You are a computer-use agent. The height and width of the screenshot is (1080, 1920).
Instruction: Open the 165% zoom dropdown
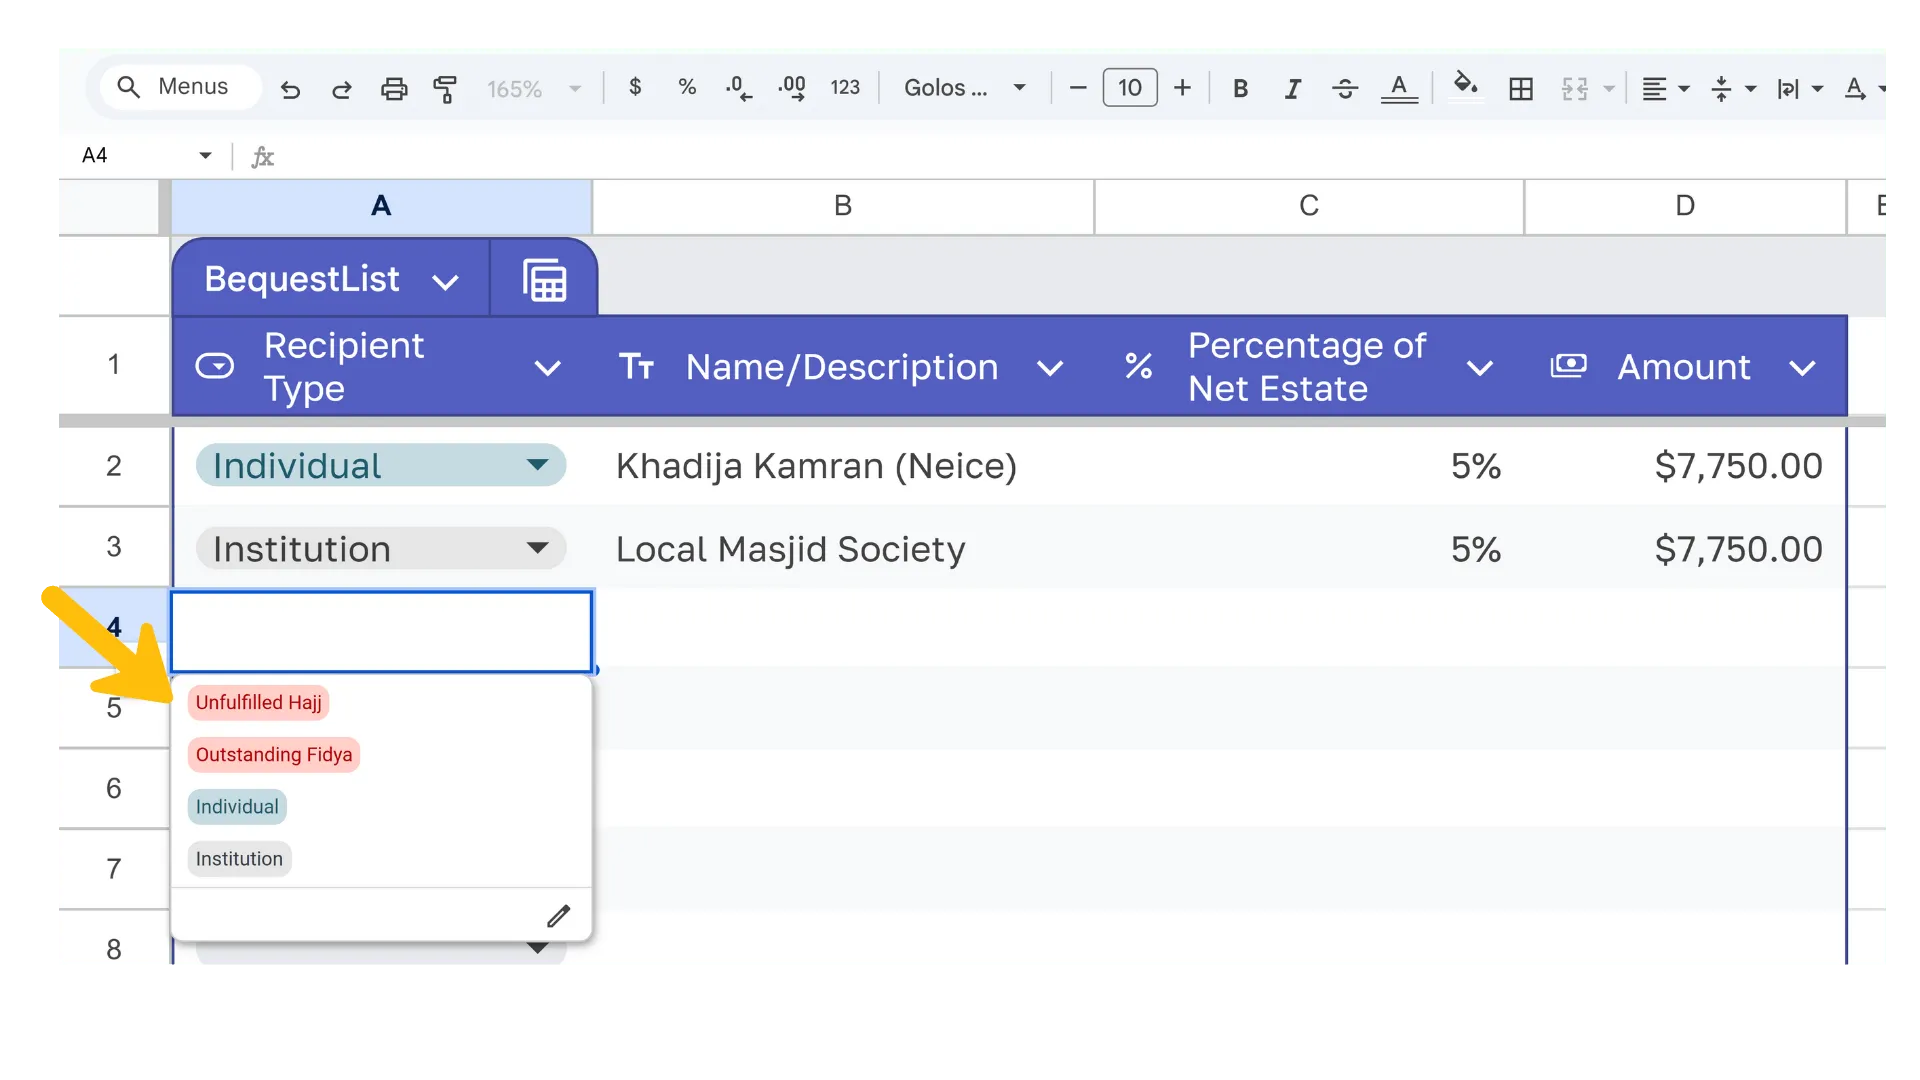click(x=534, y=89)
